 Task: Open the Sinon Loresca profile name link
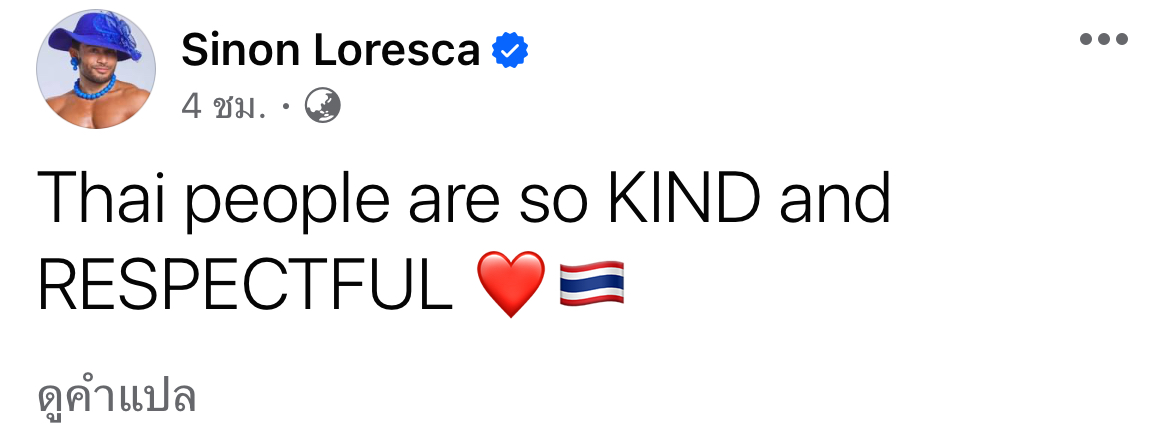point(331,51)
